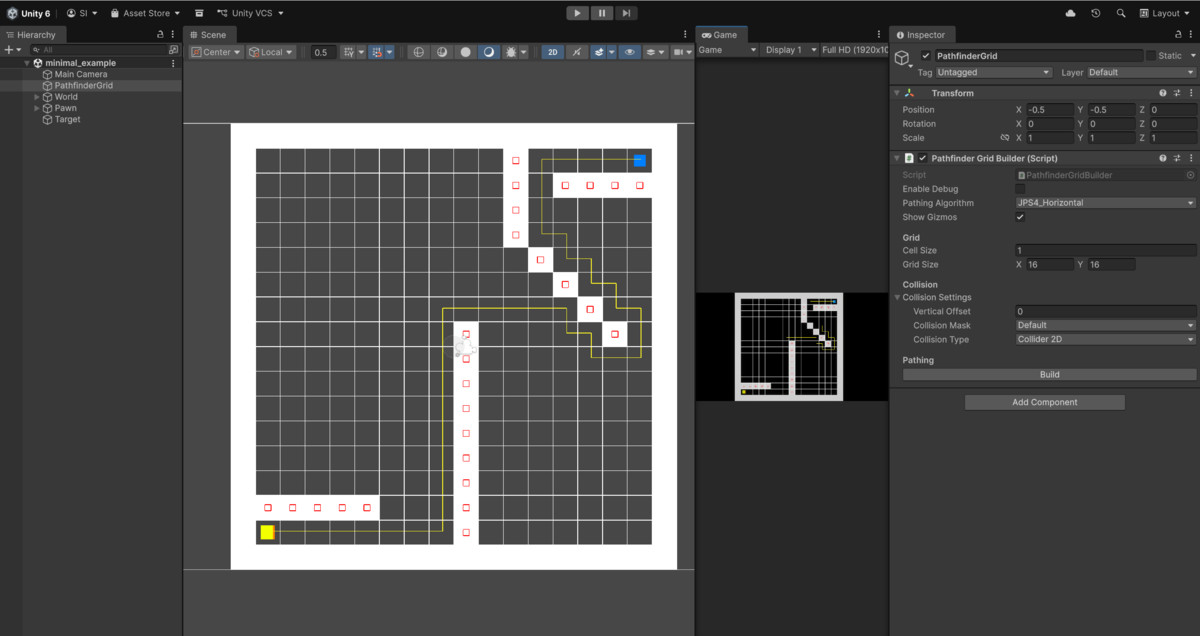Switch to the Game tab
1200x636 pixels.
(x=721, y=34)
